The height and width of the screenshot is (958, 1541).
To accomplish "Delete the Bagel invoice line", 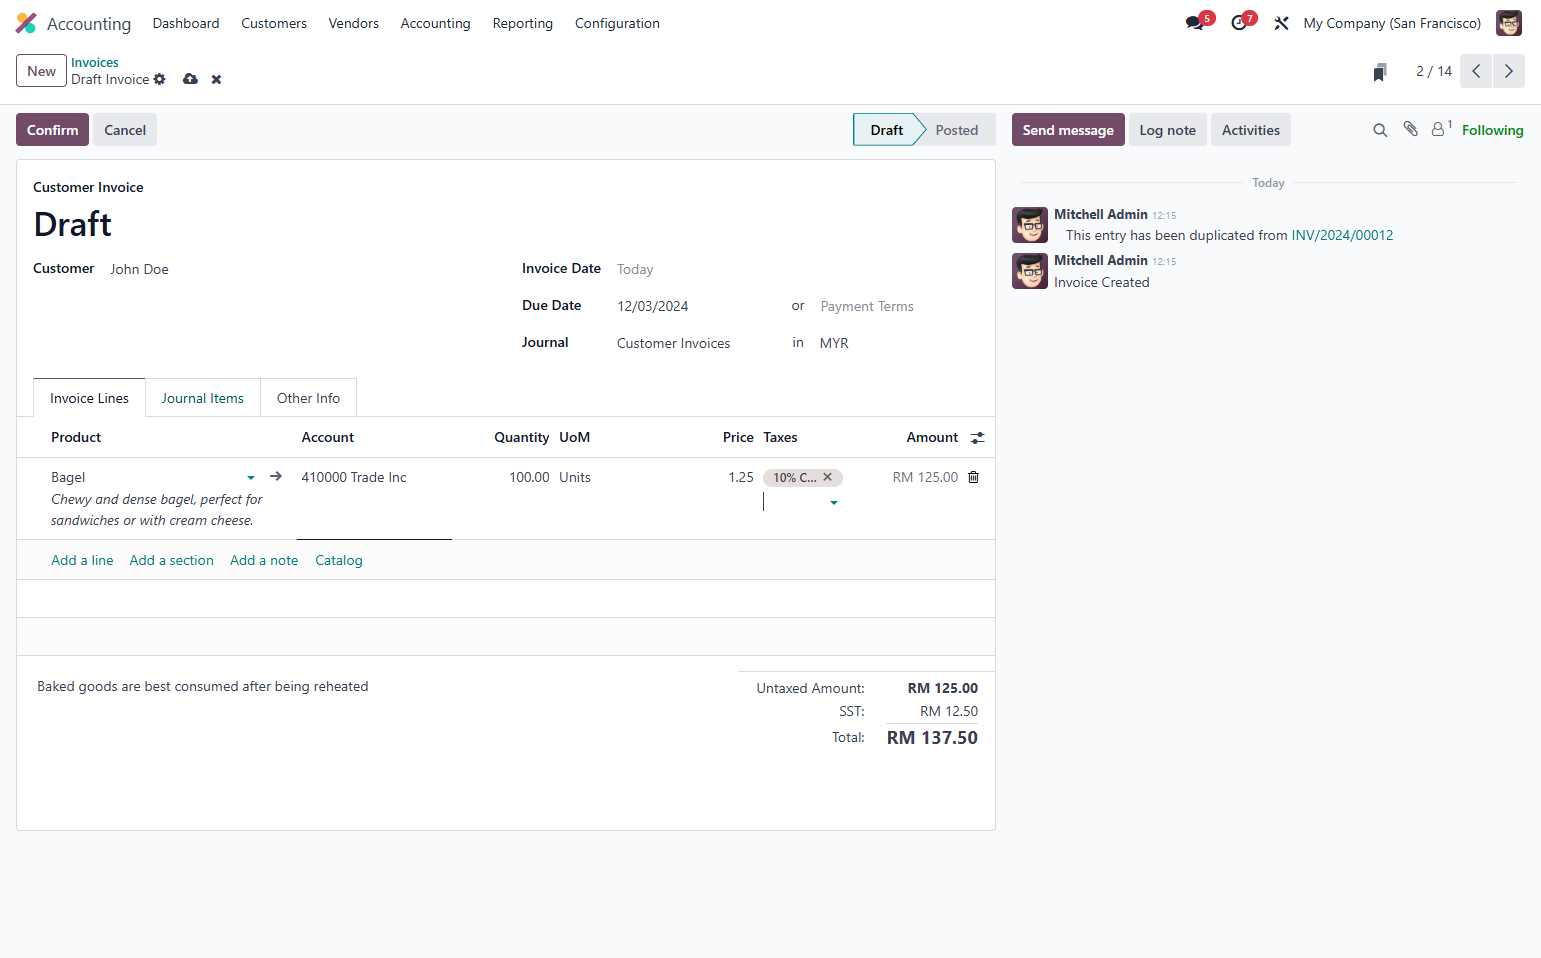I will point(973,477).
